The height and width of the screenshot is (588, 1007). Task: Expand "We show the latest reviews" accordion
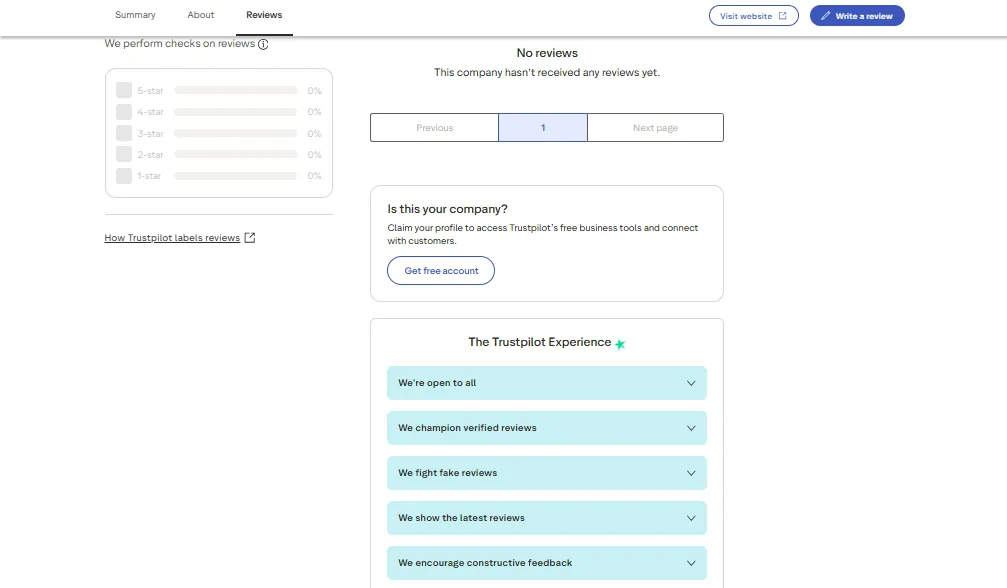pyautogui.click(x=547, y=518)
